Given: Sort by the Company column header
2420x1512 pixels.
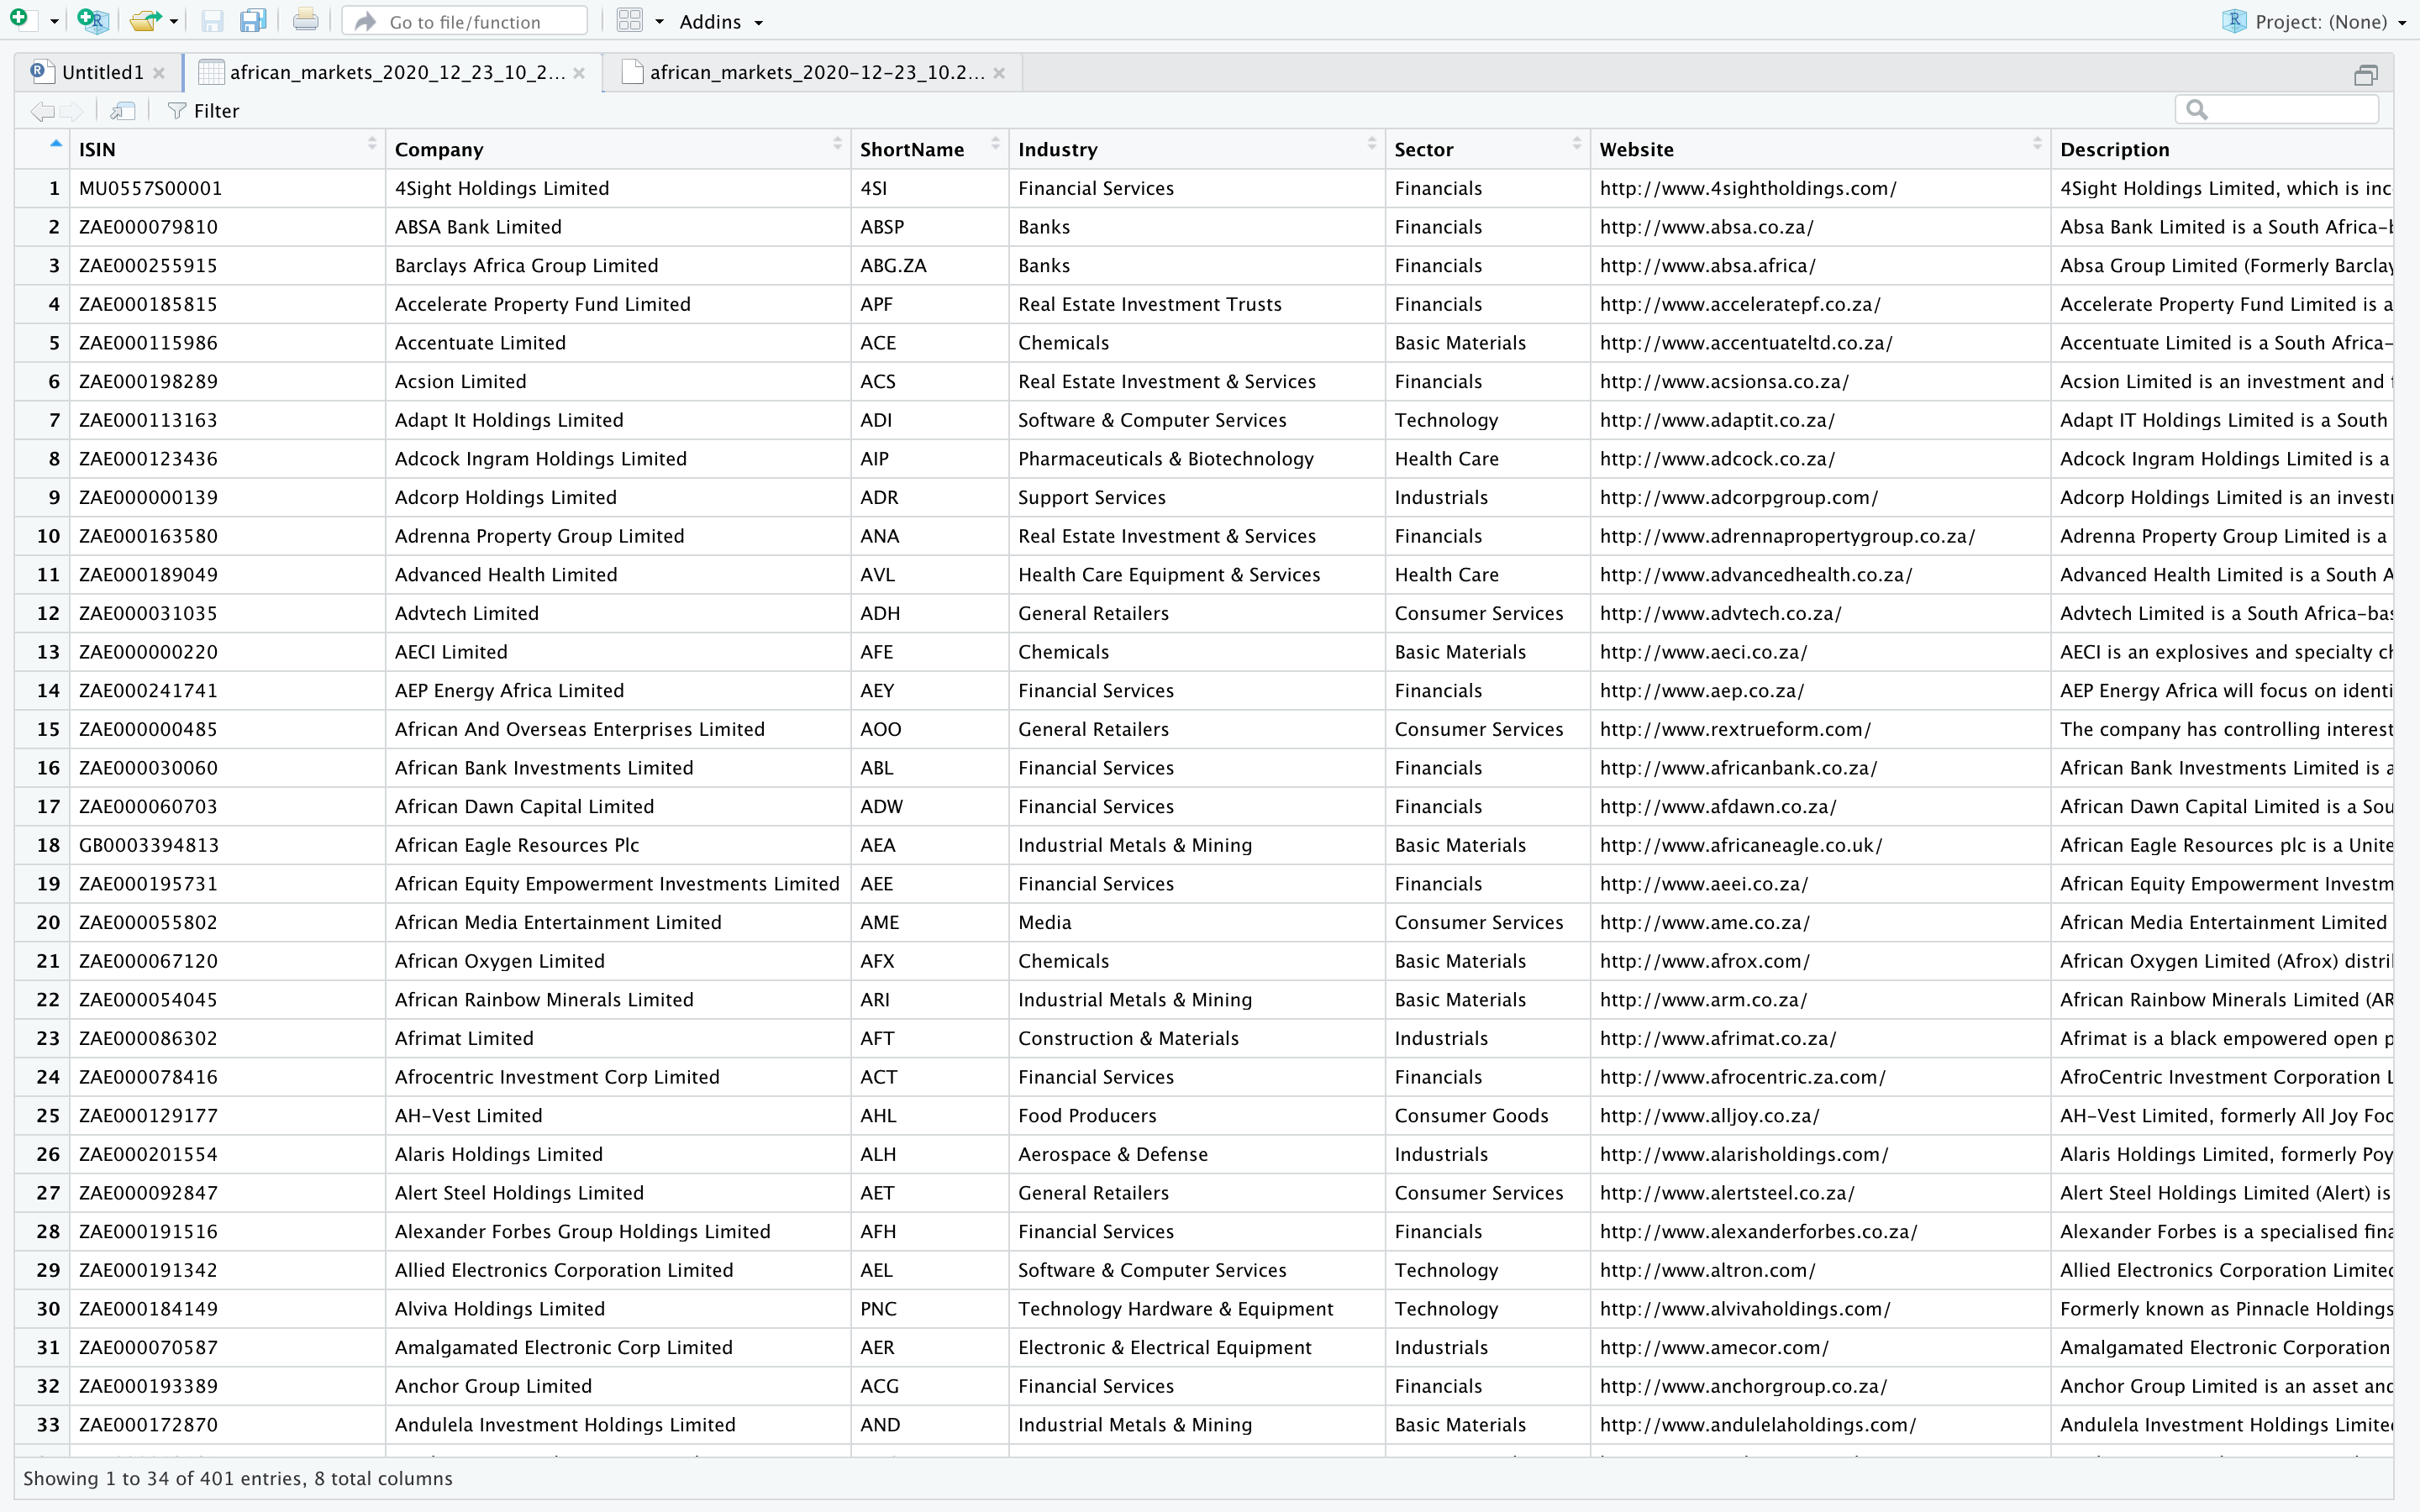Looking at the screenshot, I should click(x=618, y=149).
